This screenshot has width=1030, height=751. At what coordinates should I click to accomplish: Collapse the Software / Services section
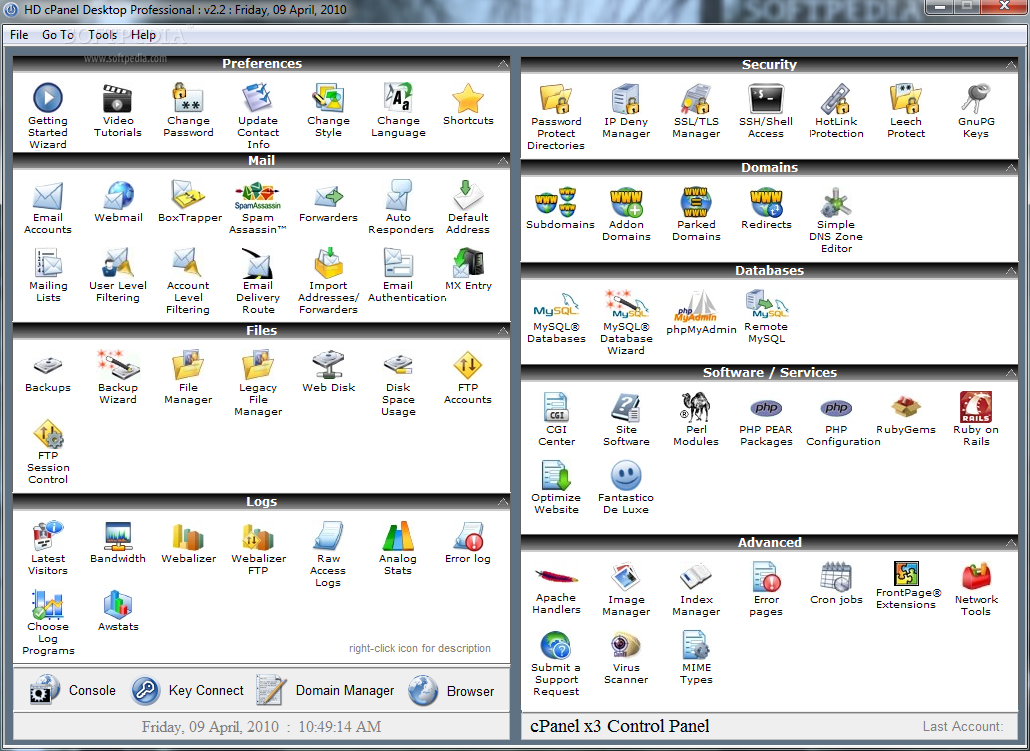coord(1010,373)
